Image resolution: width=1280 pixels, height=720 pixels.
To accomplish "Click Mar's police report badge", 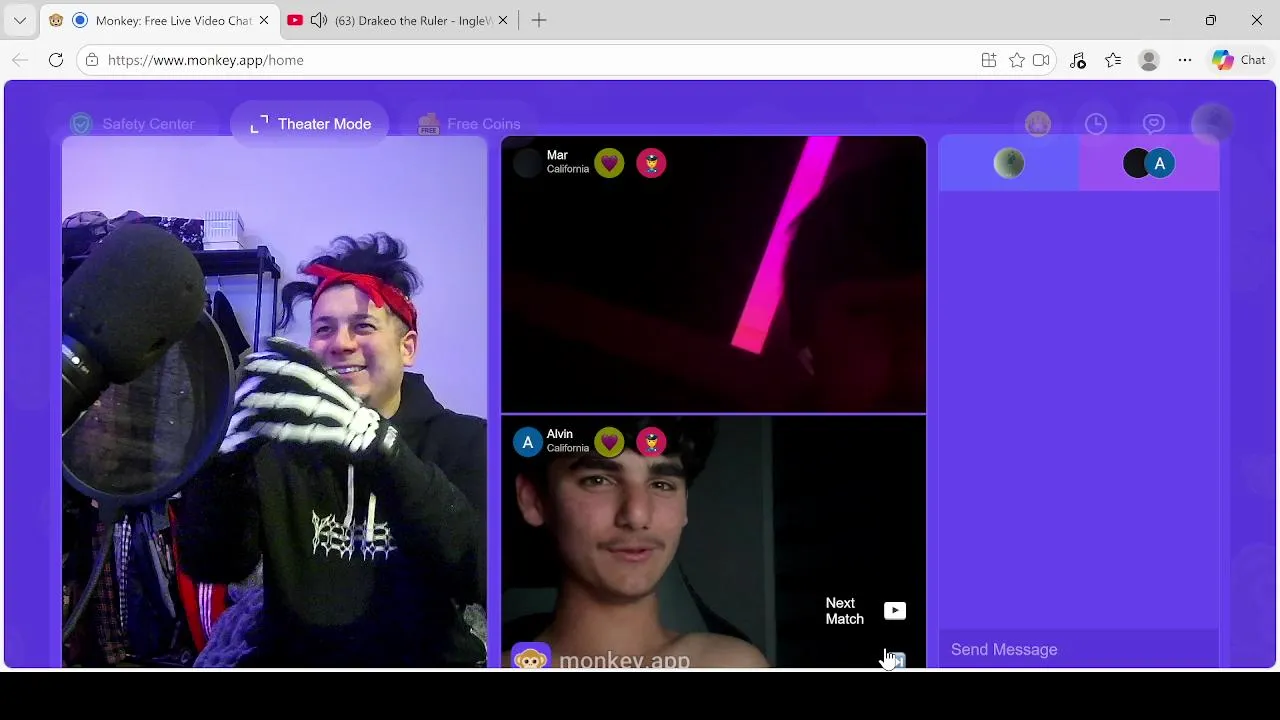I will pyautogui.click(x=651, y=163).
